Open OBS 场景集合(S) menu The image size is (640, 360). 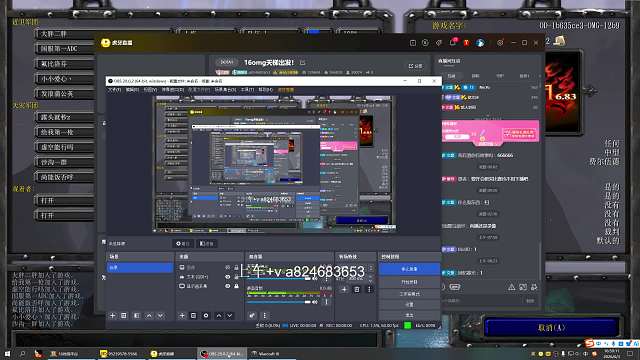[x=225, y=90]
